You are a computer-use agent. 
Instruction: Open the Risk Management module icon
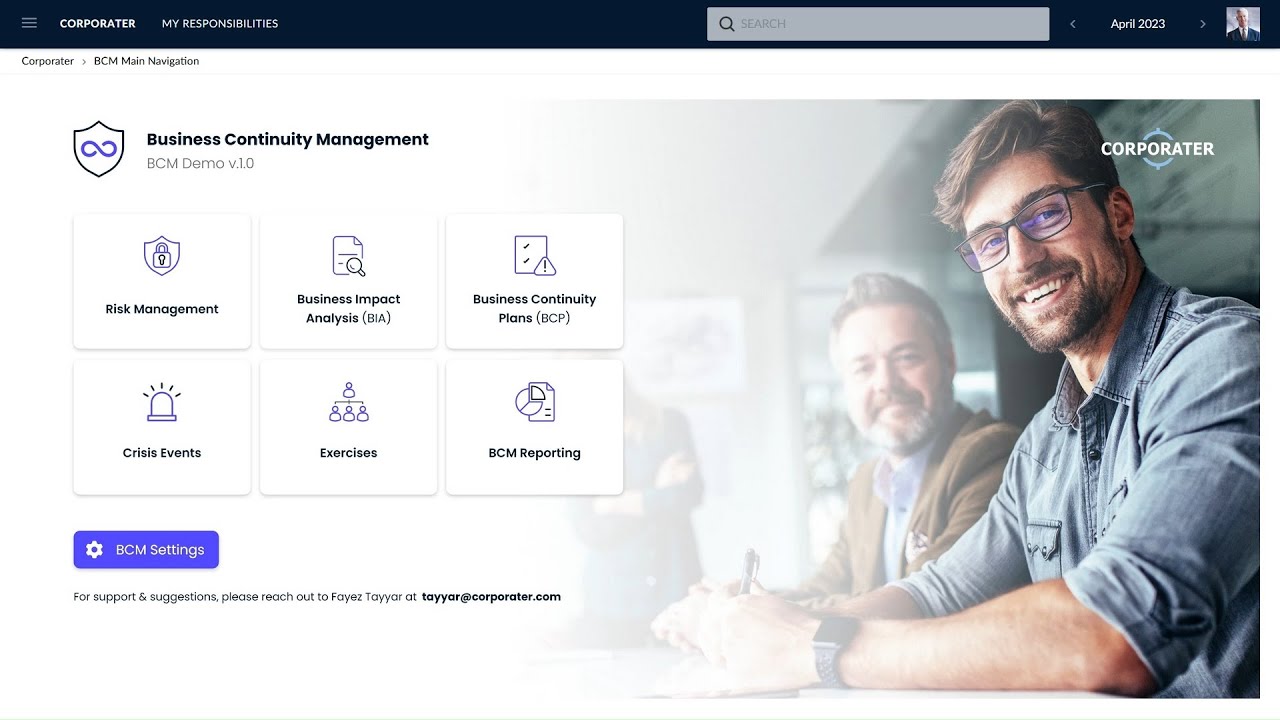tap(161, 255)
